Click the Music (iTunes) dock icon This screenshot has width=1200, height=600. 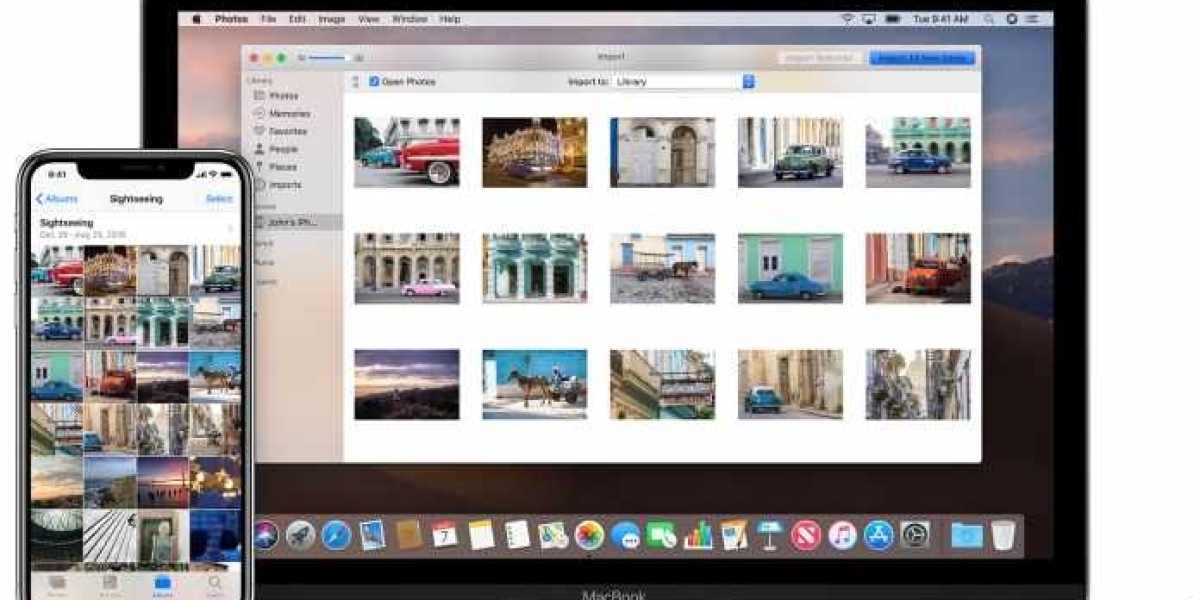pyautogui.click(x=842, y=535)
